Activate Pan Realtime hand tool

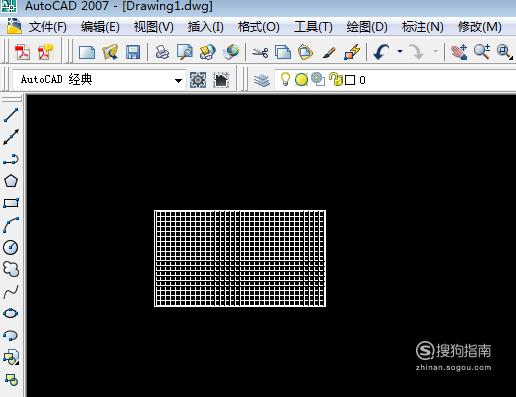coord(459,52)
